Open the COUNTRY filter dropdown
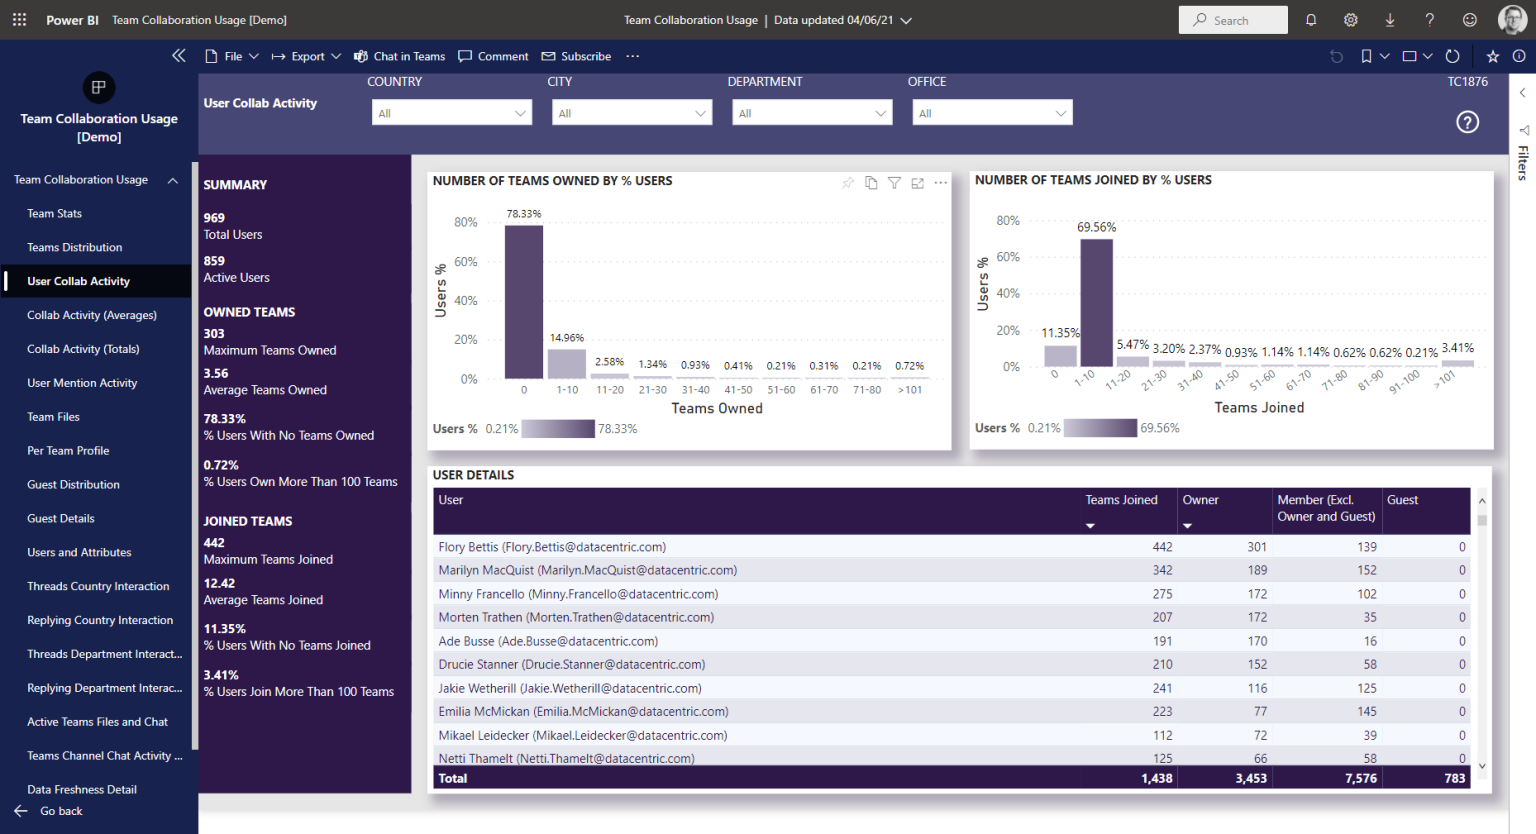The width and height of the screenshot is (1536, 834). pyautogui.click(x=452, y=113)
